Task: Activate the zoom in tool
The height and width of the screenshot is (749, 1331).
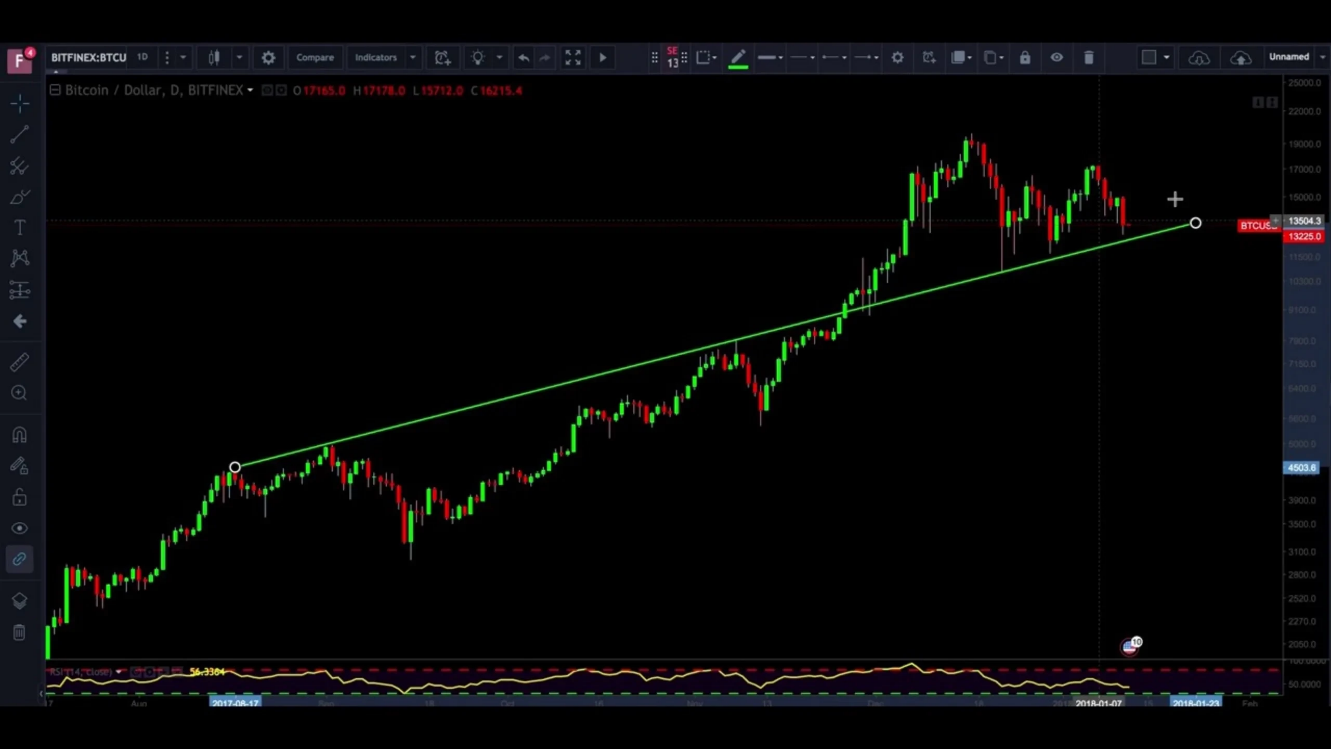Action: (x=19, y=394)
